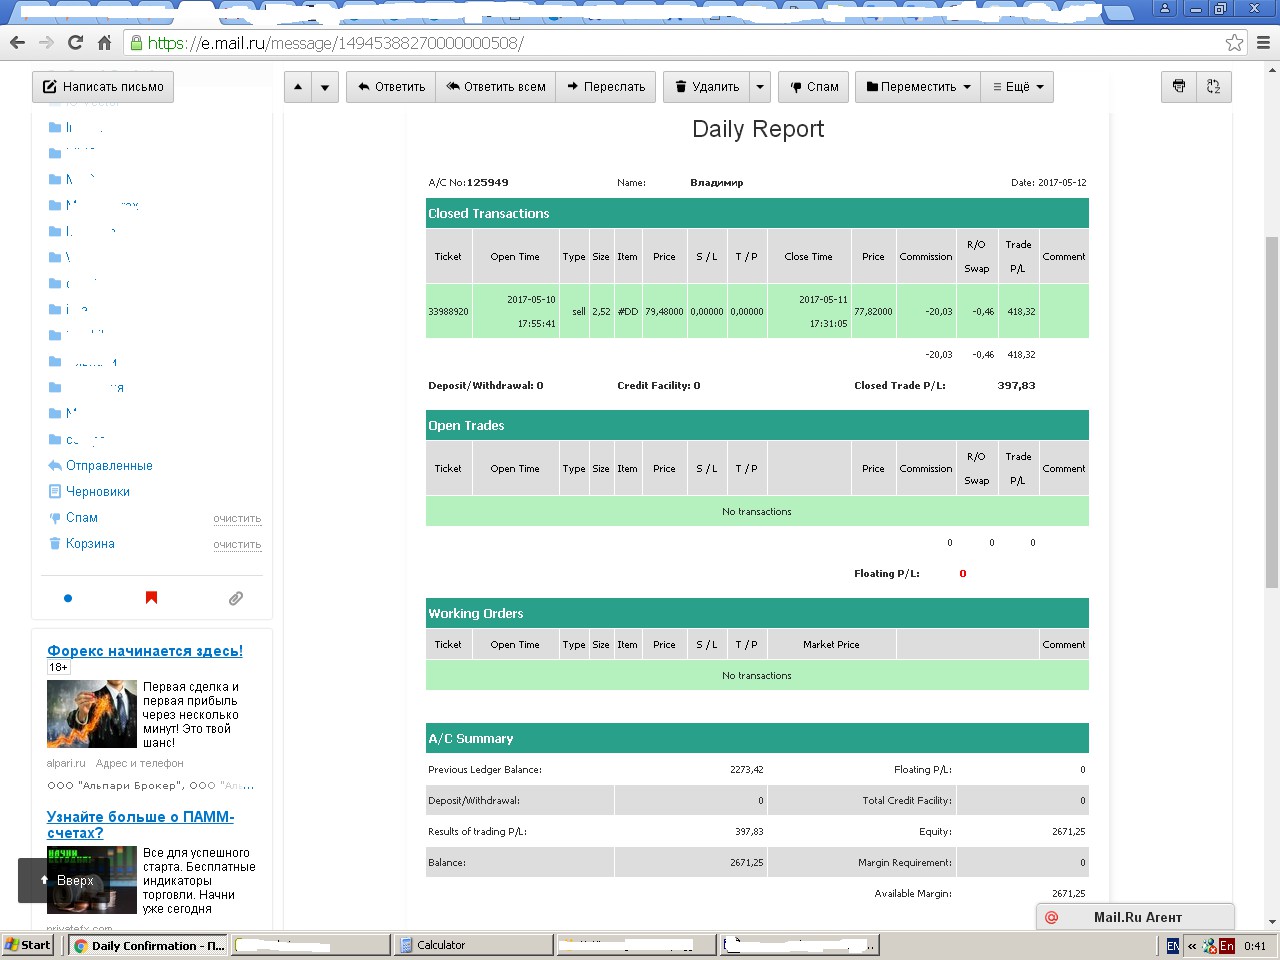Open the ad link Форекс начинается здесь!
1280x960 pixels.
click(145, 651)
